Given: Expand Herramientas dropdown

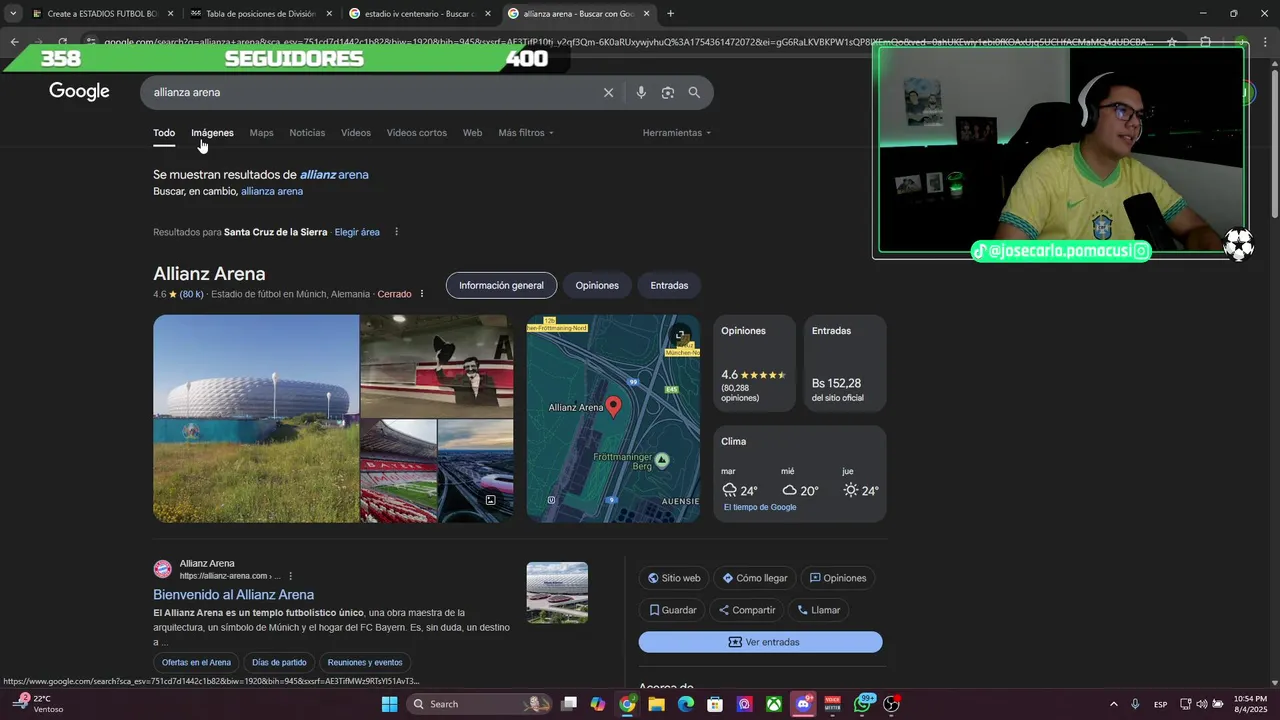Looking at the screenshot, I should [x=677, y=133].
